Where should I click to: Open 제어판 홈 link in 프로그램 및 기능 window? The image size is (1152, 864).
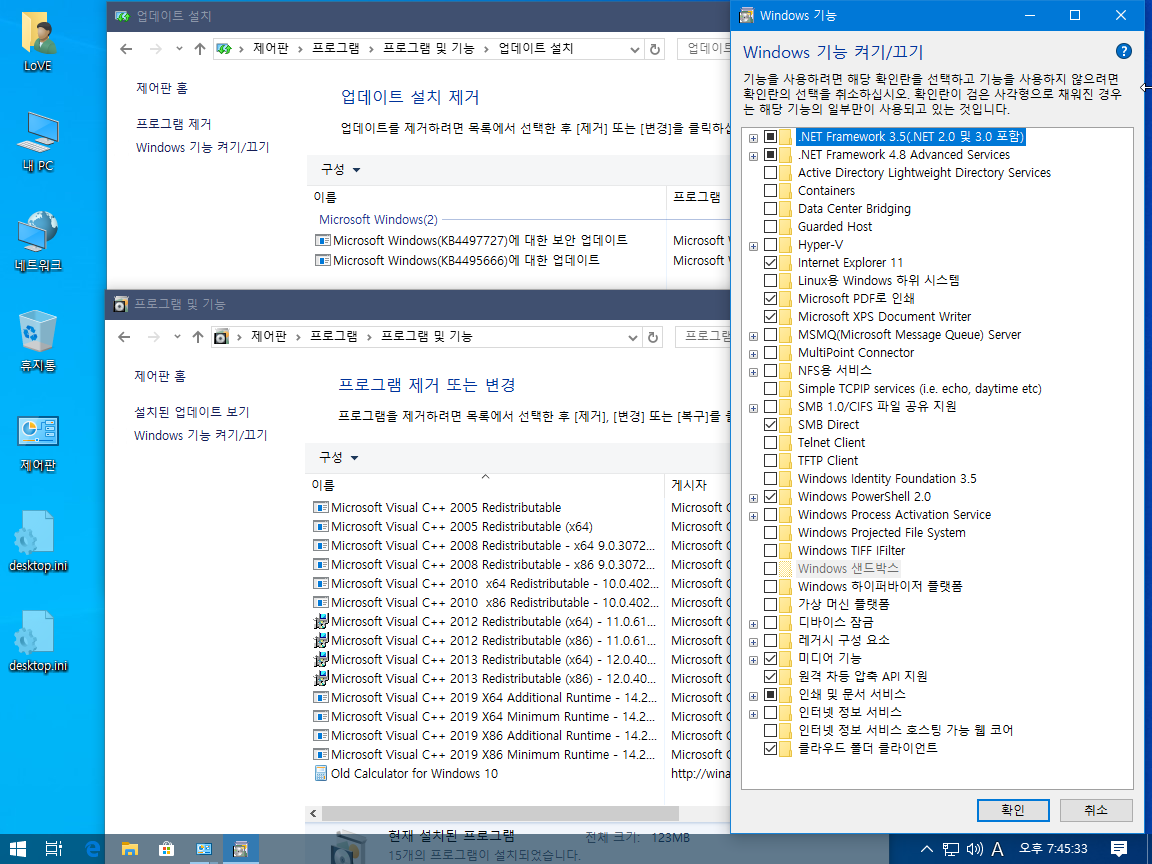point(159,376)
